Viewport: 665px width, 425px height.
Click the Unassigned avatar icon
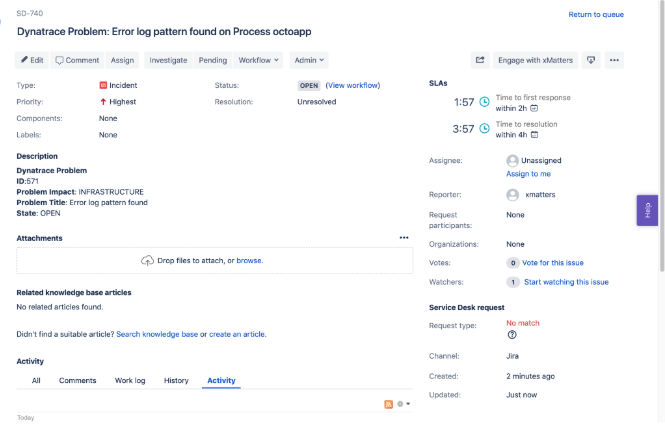[512, 161]
